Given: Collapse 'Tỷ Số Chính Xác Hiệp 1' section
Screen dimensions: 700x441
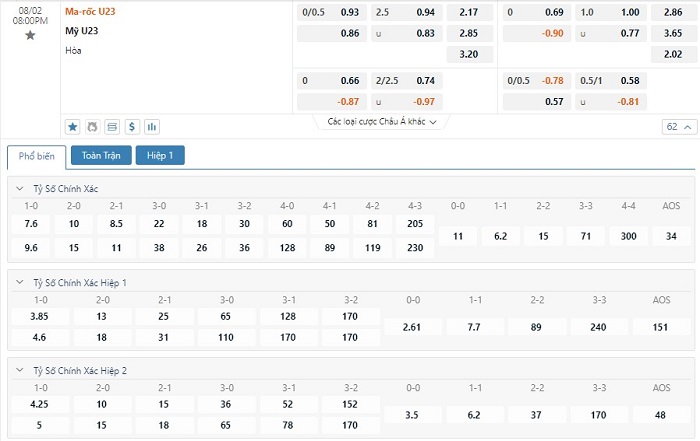Looking at the screenshot, I should click(20, 282).
